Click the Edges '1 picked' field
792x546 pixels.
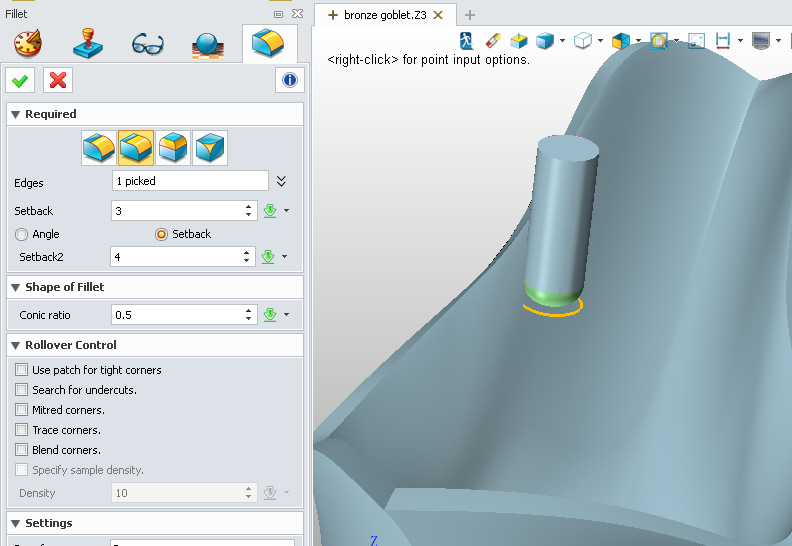point(190,181)
